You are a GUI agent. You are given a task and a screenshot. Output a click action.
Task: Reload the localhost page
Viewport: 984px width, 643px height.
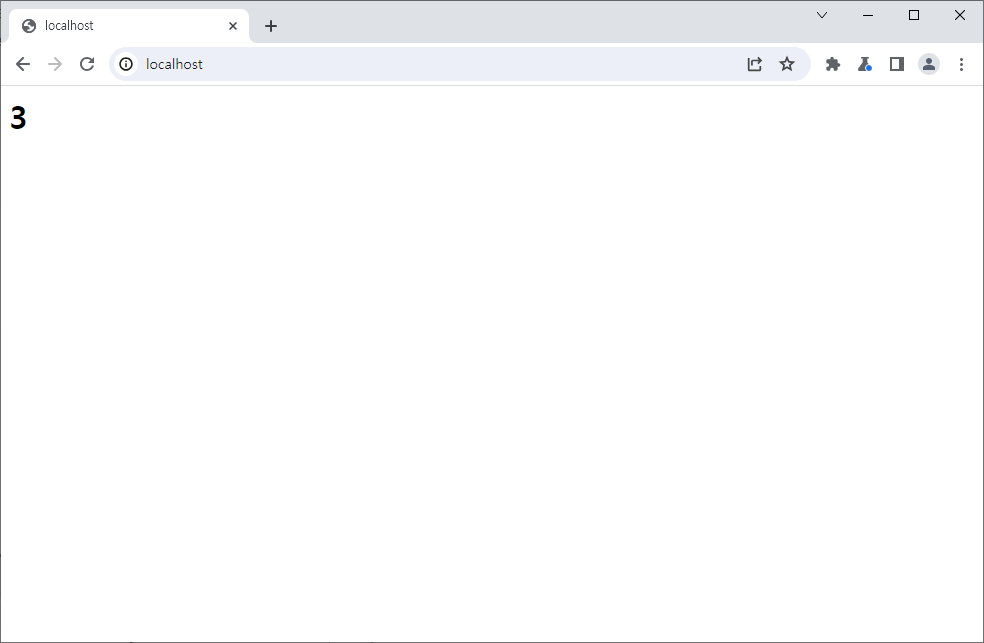(x=87, y=64)
